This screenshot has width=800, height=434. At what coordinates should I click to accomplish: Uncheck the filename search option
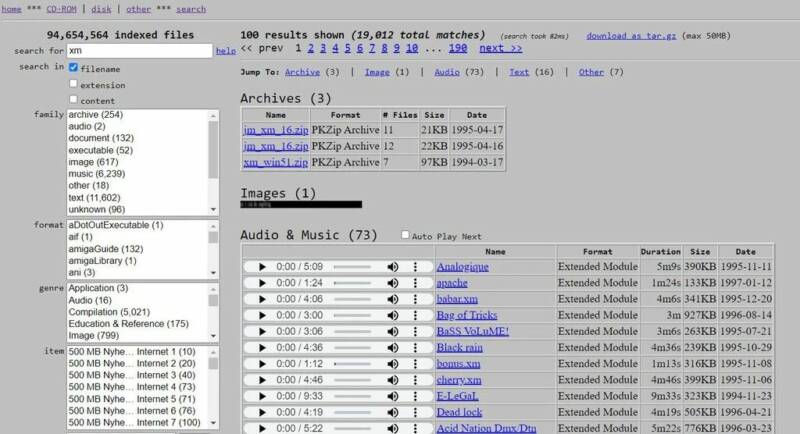[73, 67]
